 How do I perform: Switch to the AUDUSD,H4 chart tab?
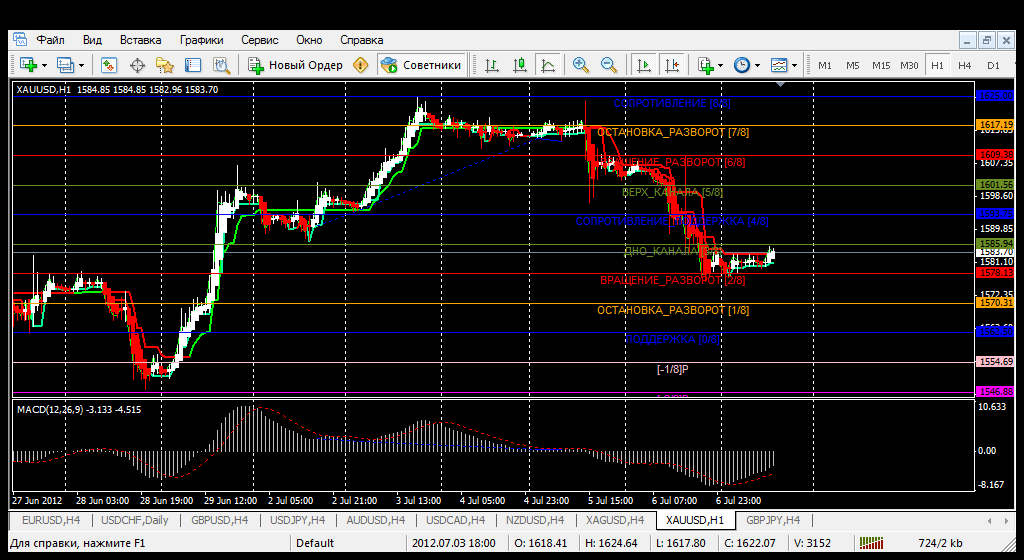[376, 520]
